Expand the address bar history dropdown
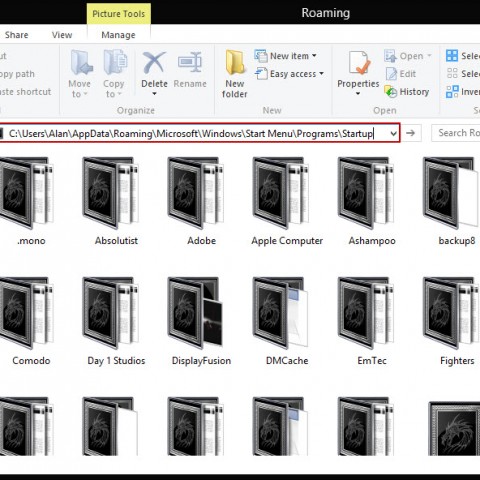Image resolution: width=480 pixels, height=480 pixels. click(394, 134)
